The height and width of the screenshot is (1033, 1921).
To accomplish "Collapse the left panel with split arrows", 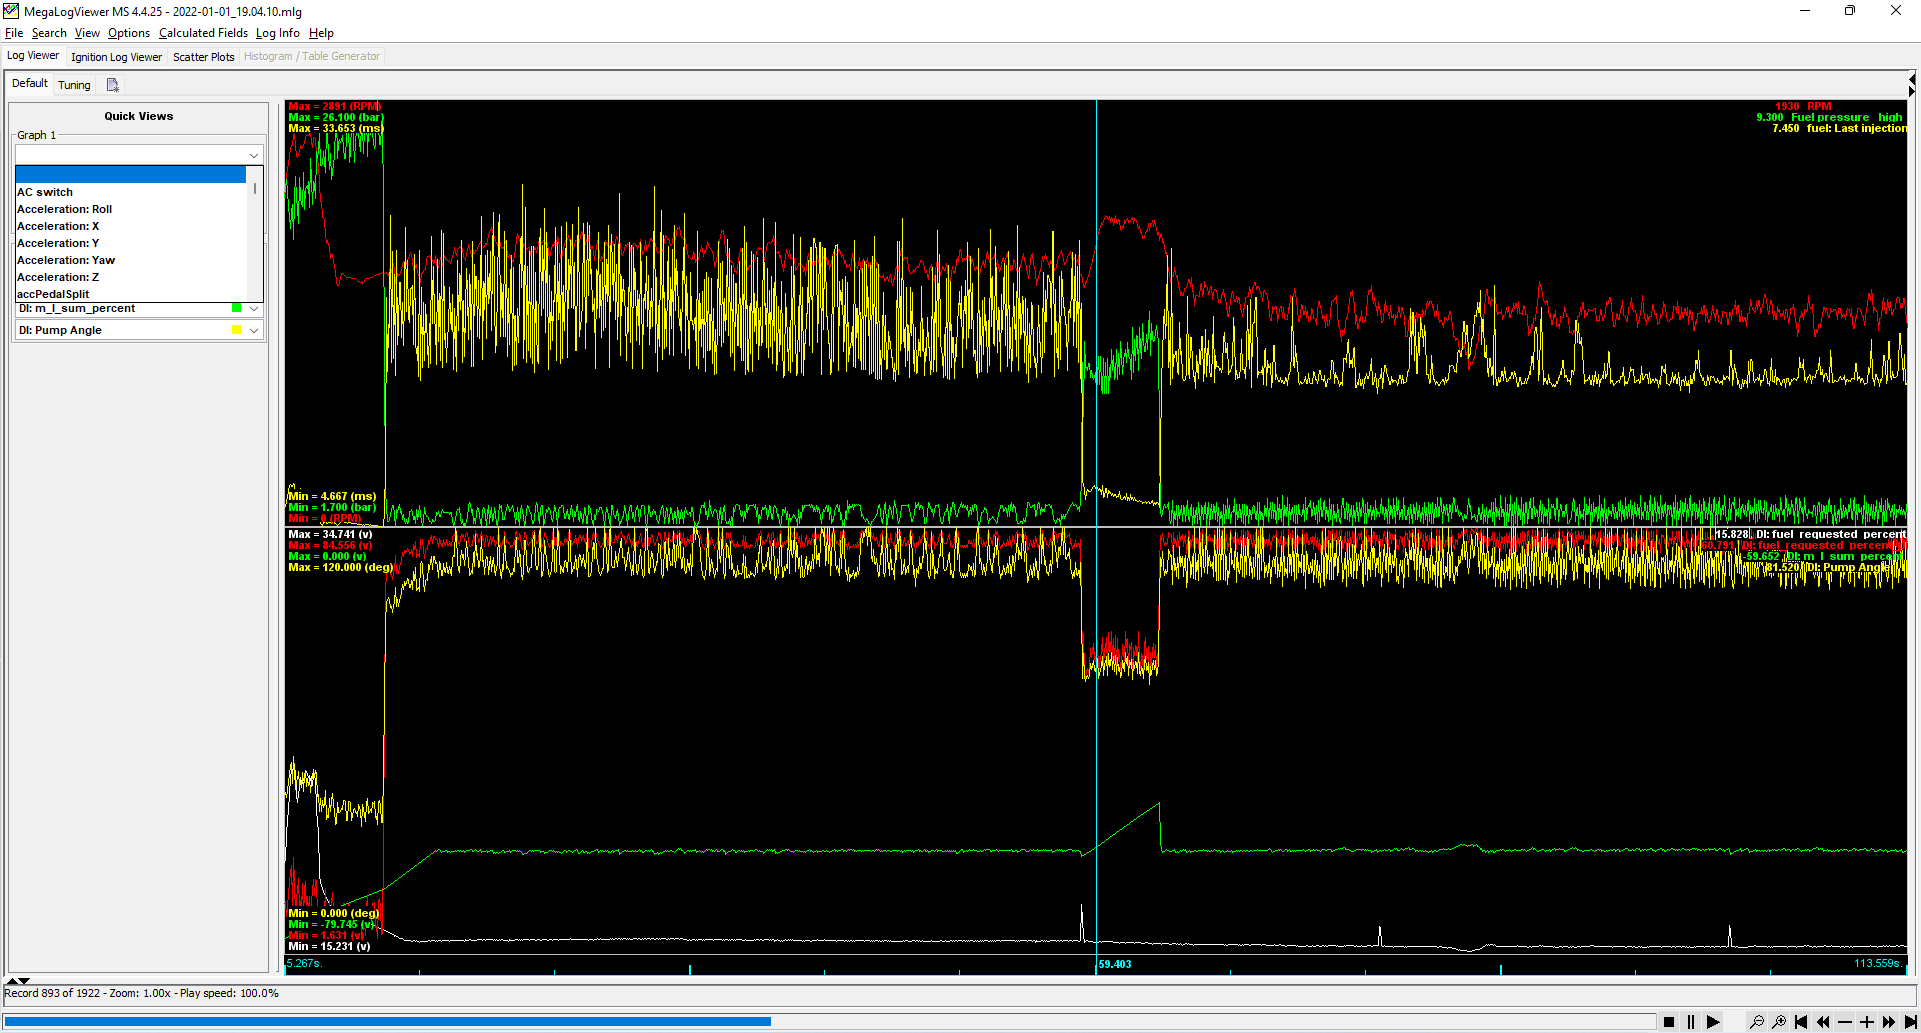I will (x=17, y=981).
